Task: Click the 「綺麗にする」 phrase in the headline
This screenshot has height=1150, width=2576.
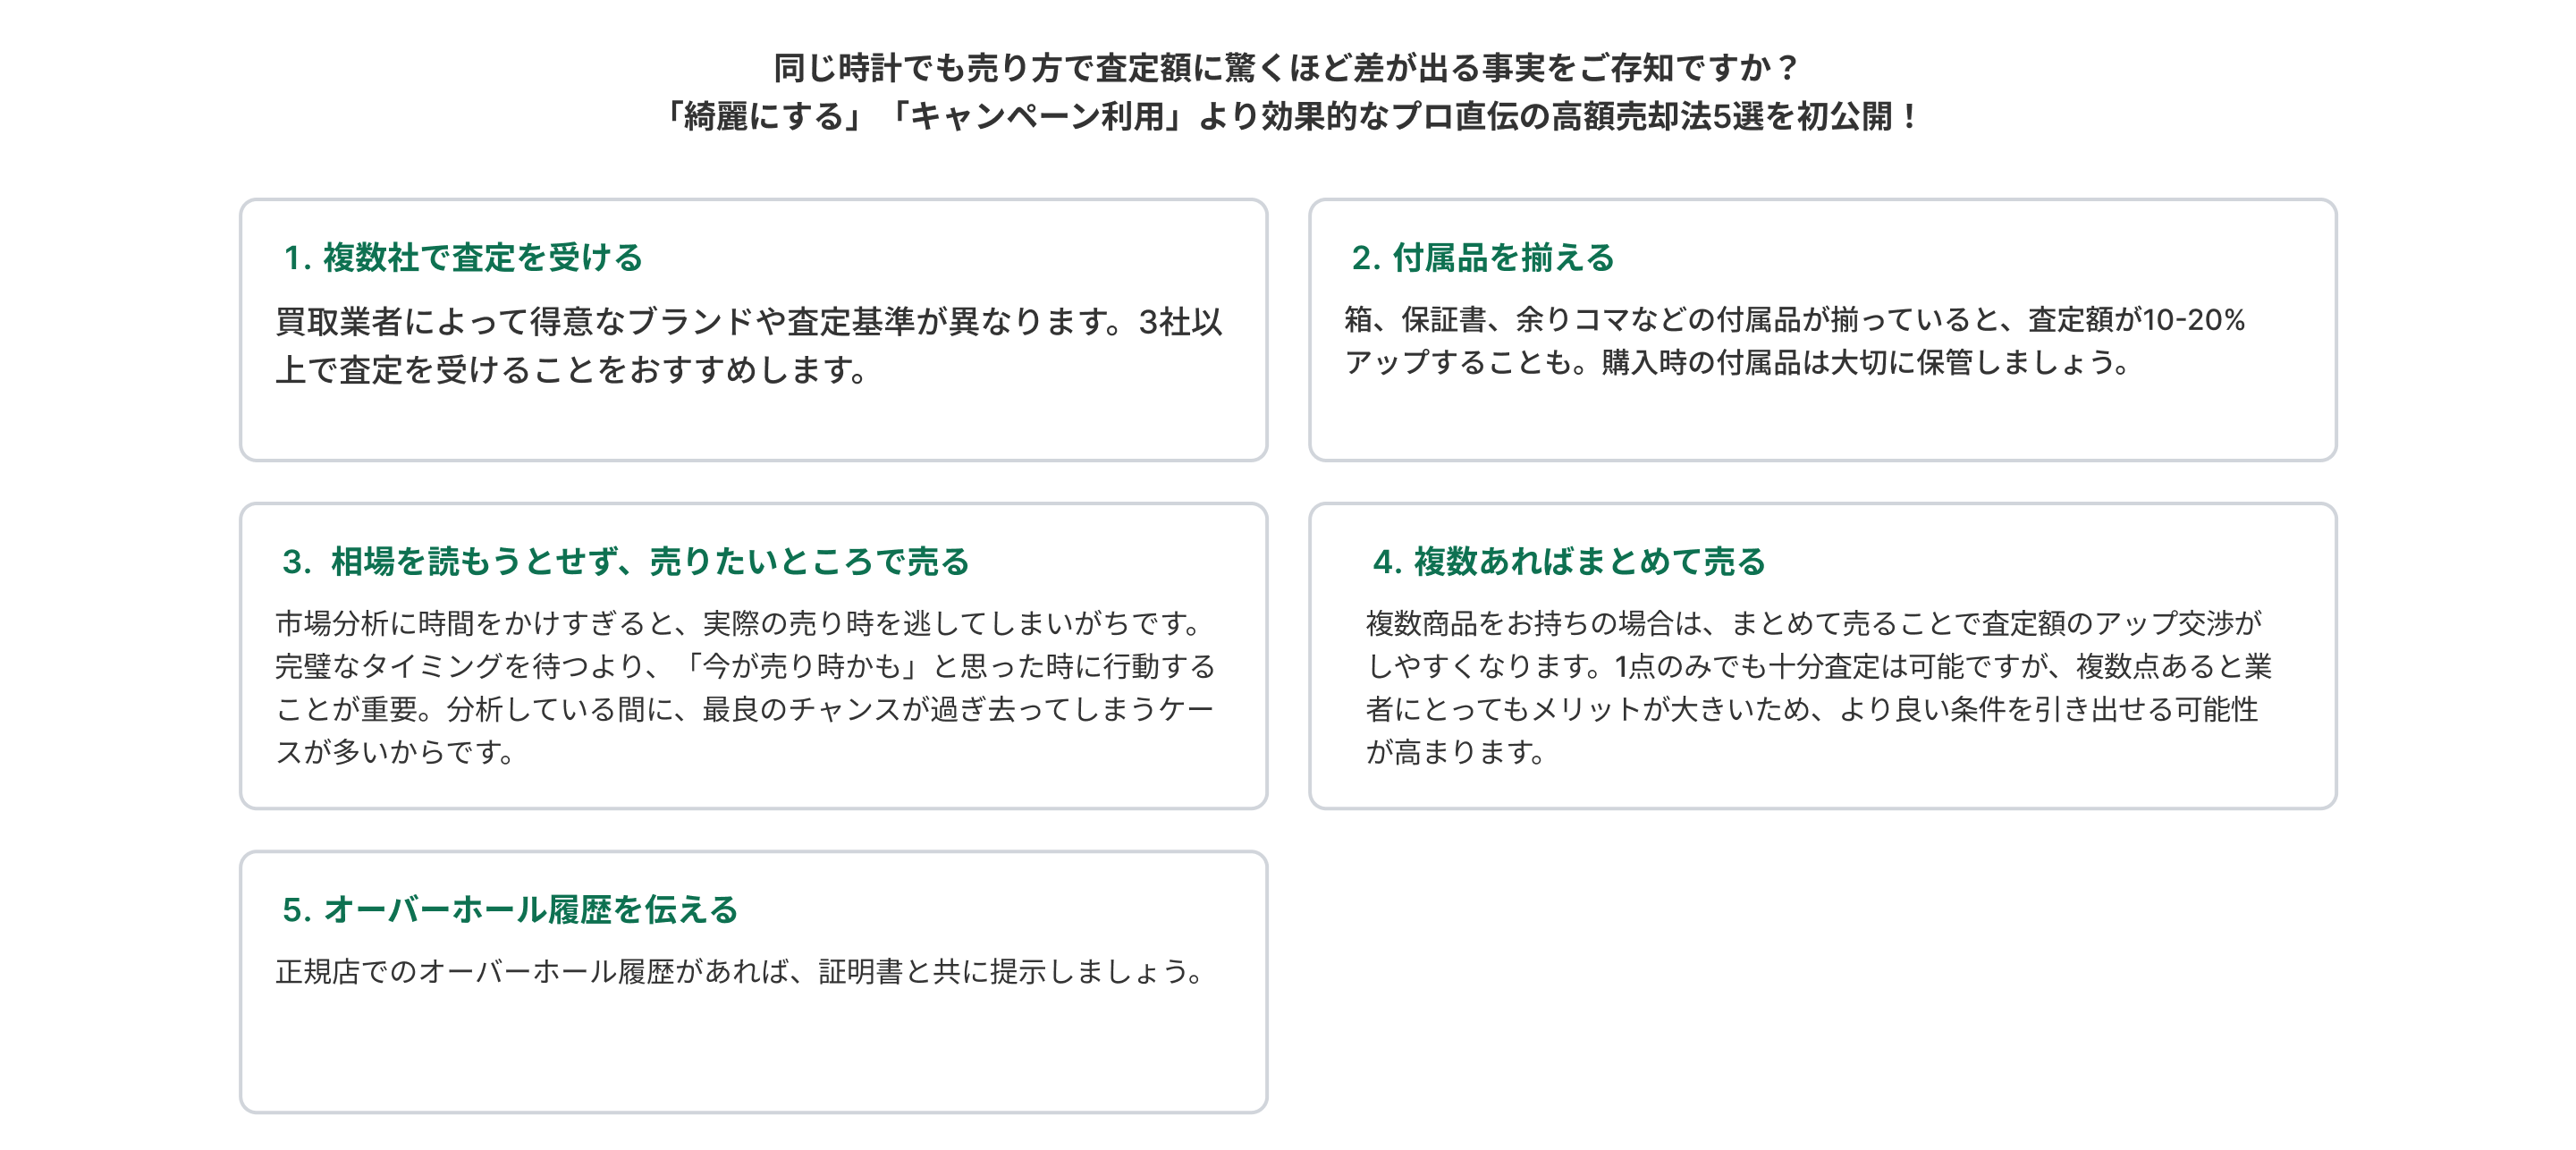Action: click(x=762, y=117)
